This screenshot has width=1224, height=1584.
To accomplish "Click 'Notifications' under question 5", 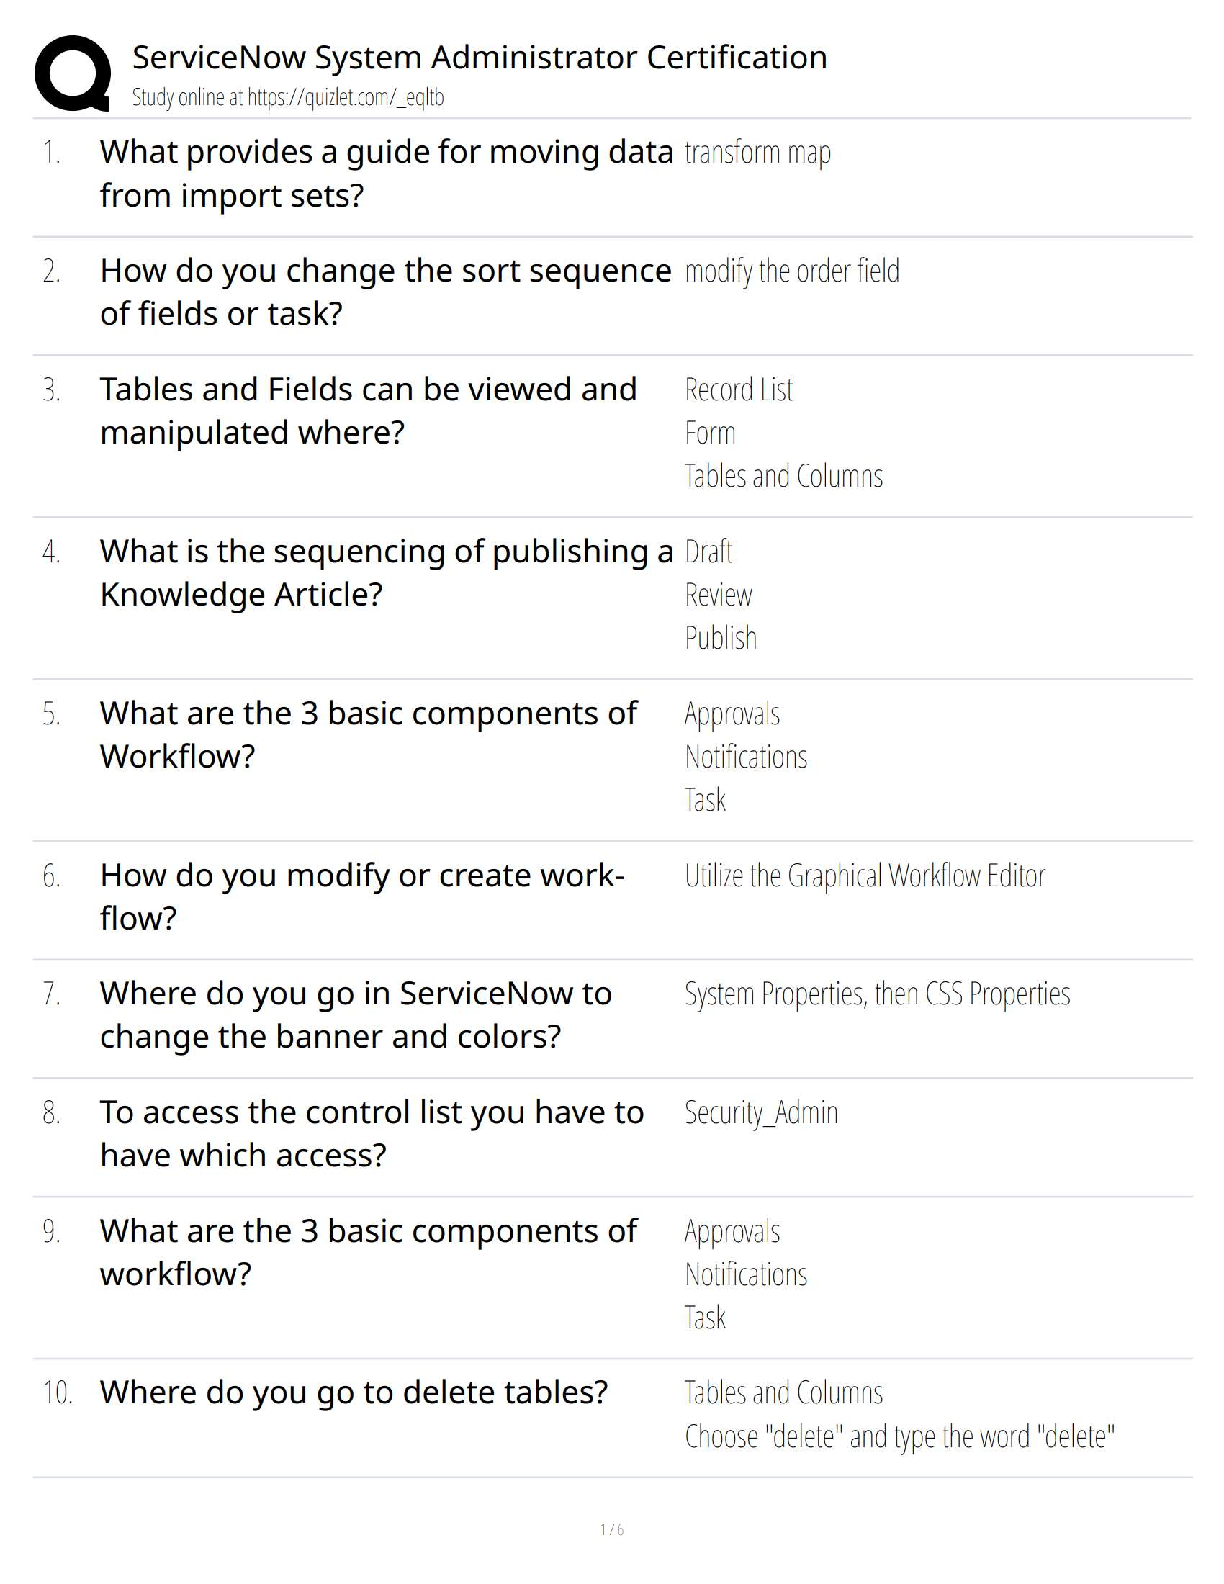I will [746, 757].
